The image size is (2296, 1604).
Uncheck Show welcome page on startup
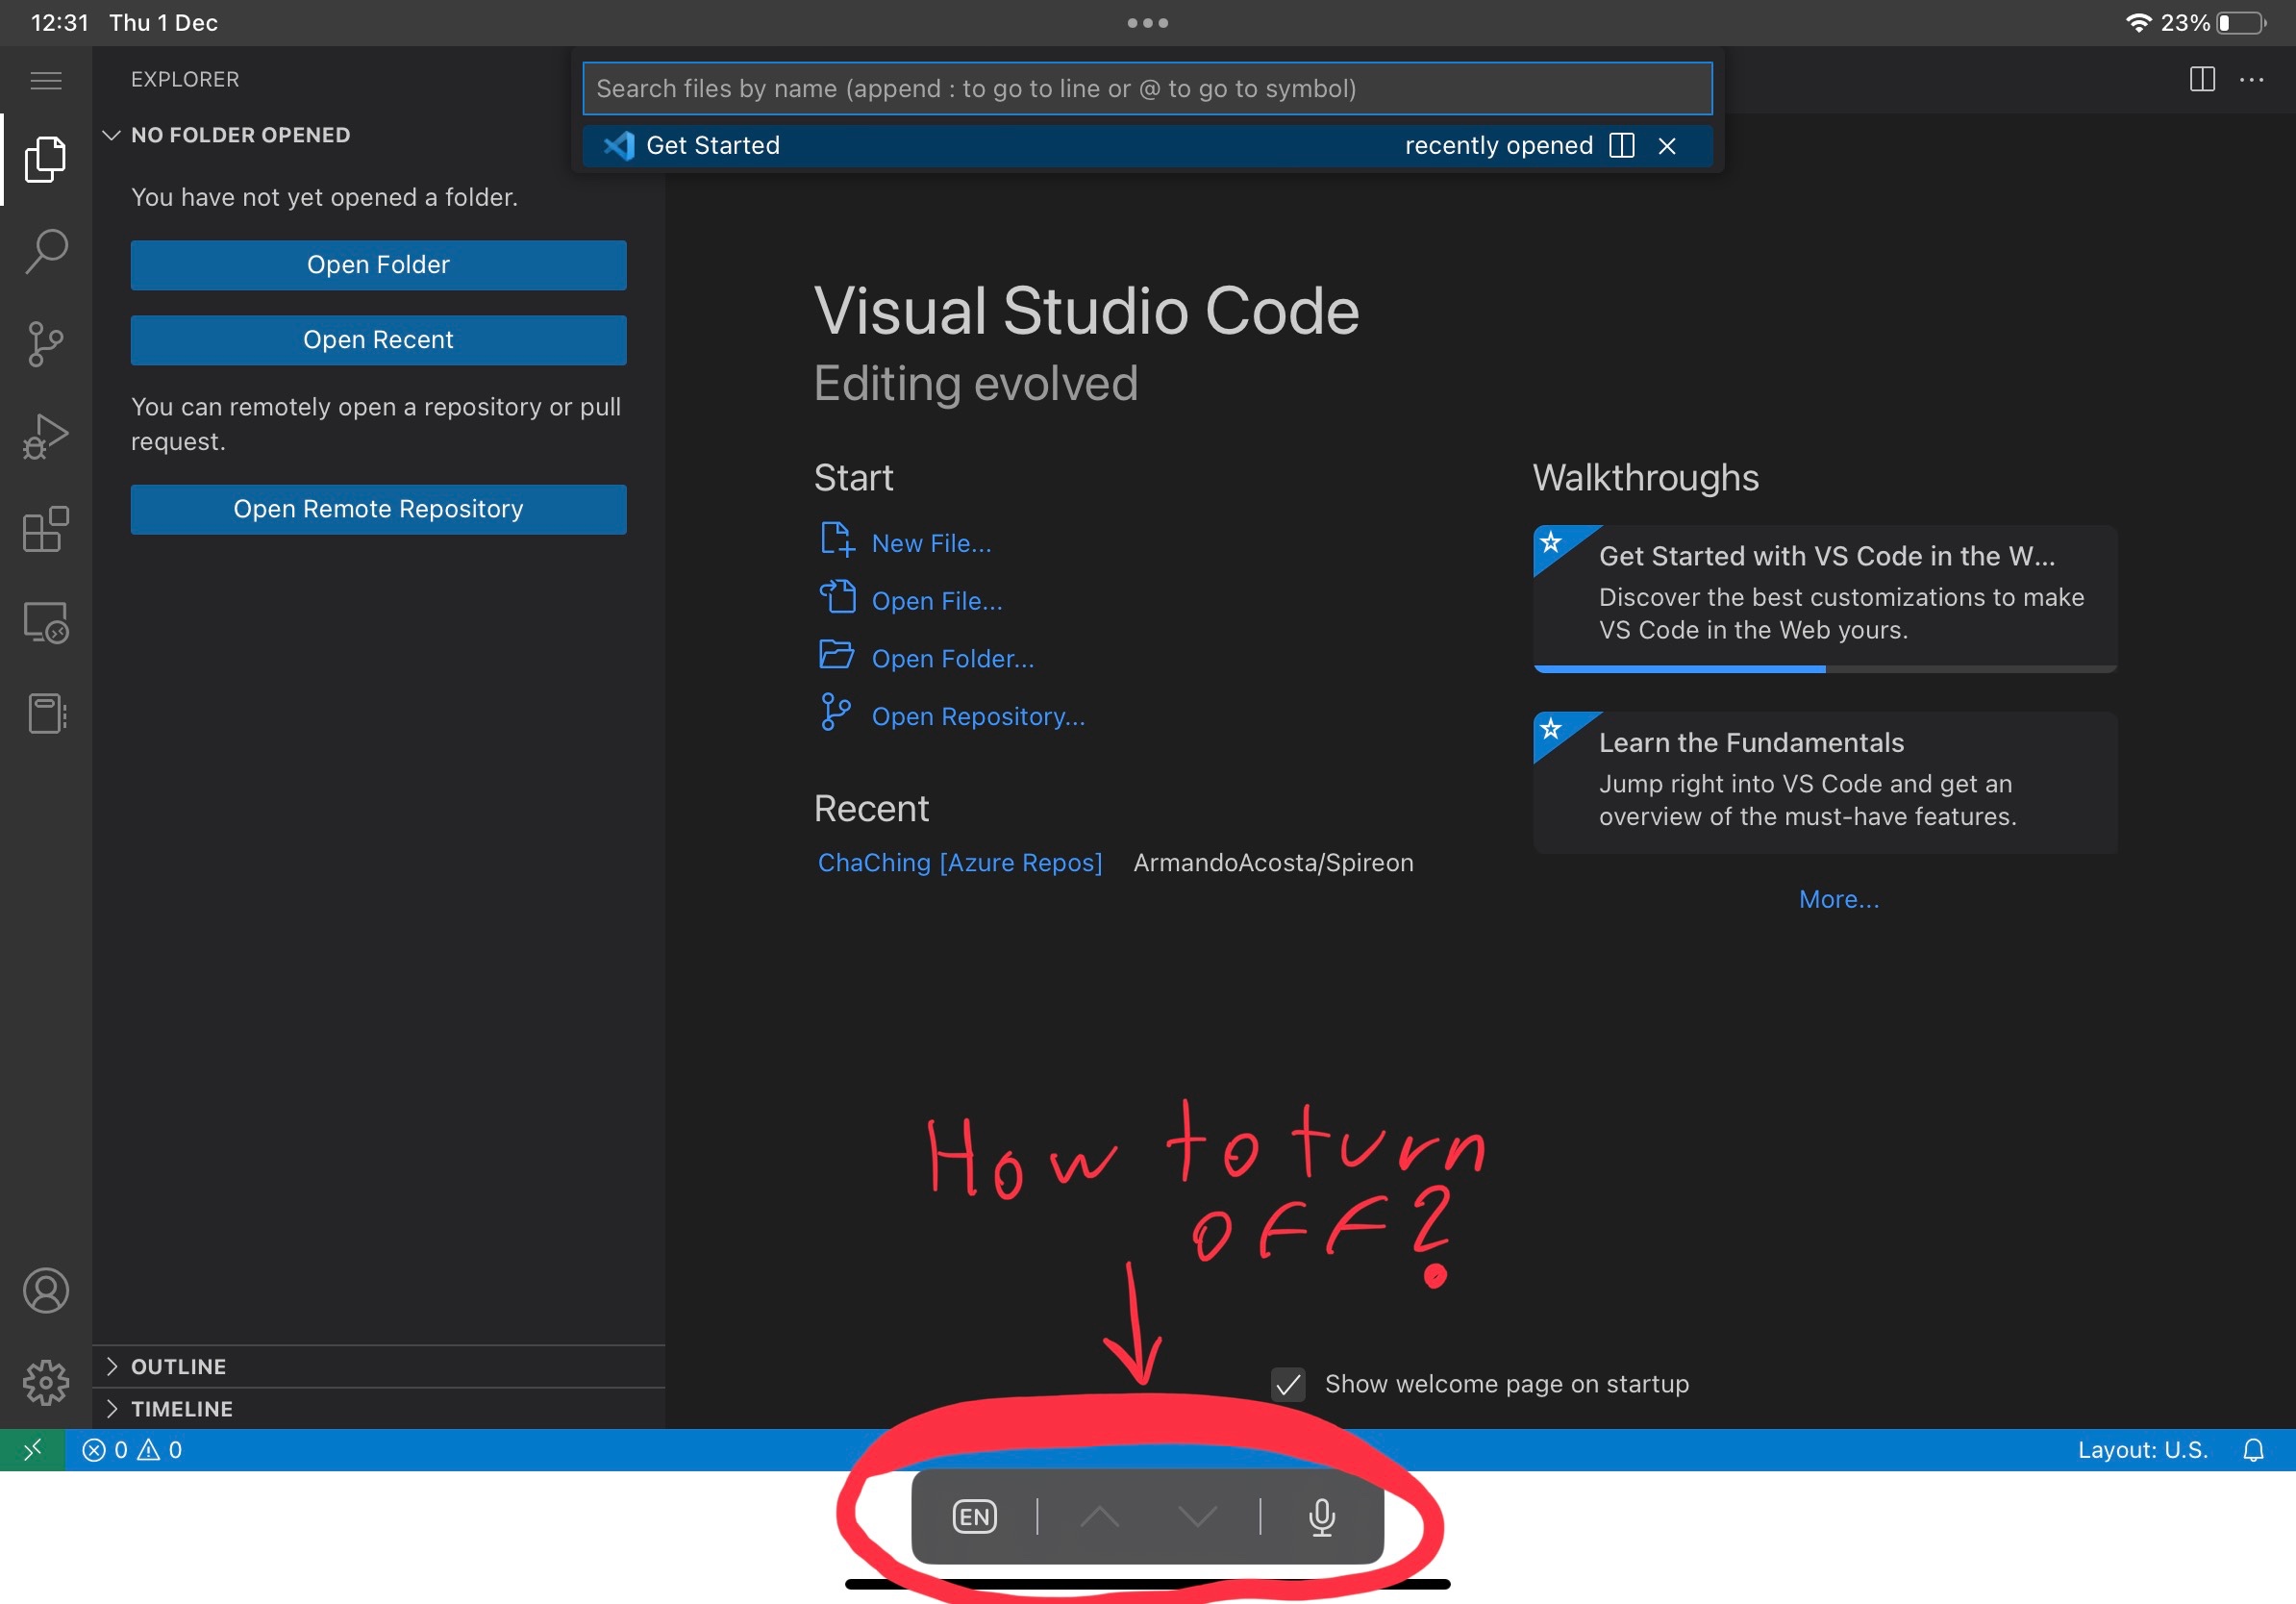(1288, 1384)
